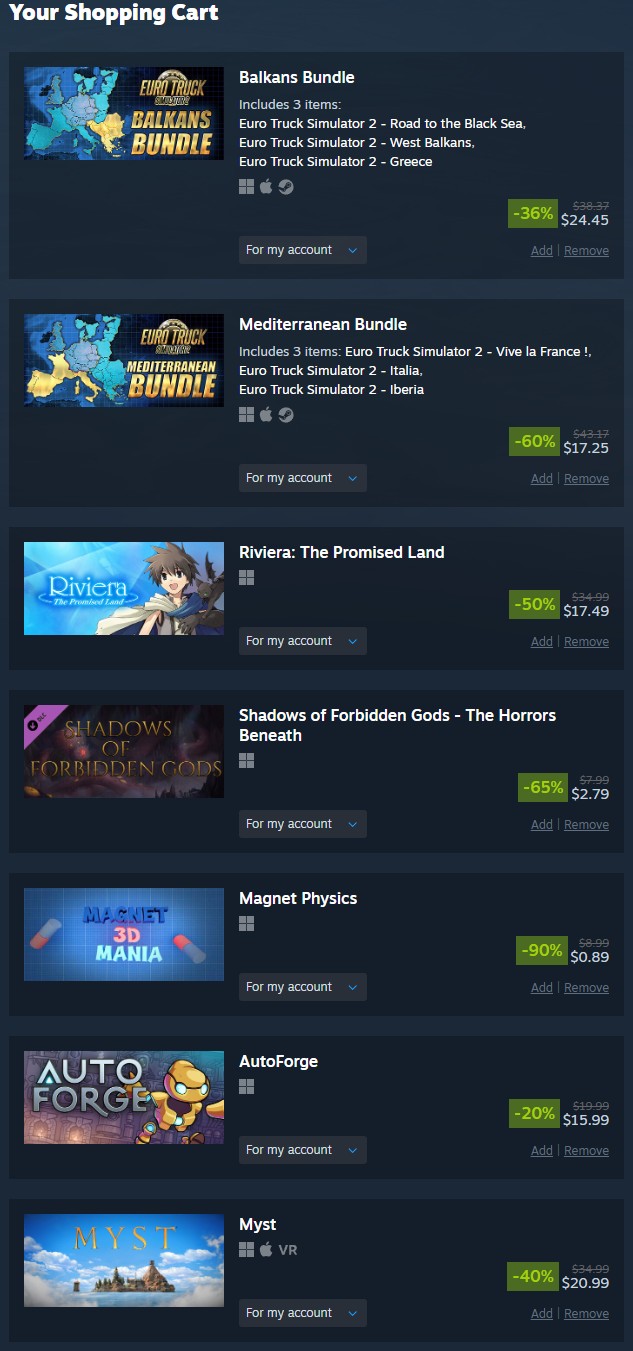The width and height of the screenshot is (633, 1351).
Task: Remove AutoForge from the cart
Action: tap(586, 1151)
